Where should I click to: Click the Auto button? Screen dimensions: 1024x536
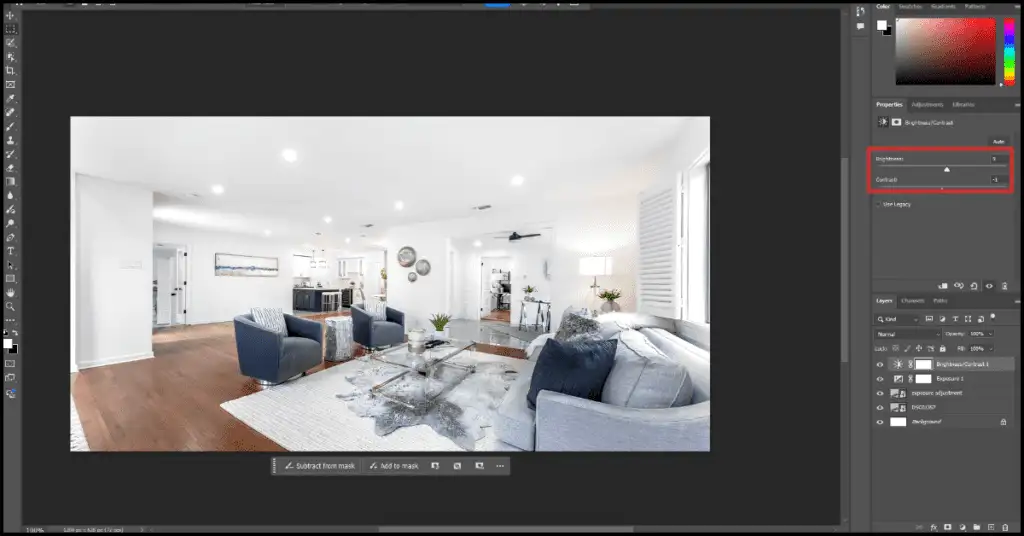(x=999, y=142)
